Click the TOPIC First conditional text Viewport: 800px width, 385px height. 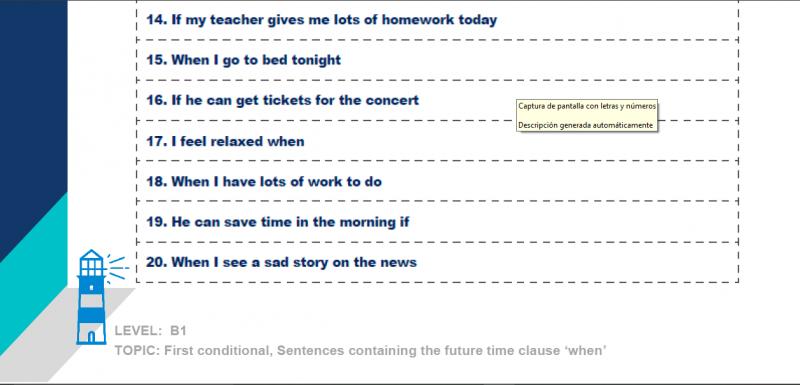(360, 351)
